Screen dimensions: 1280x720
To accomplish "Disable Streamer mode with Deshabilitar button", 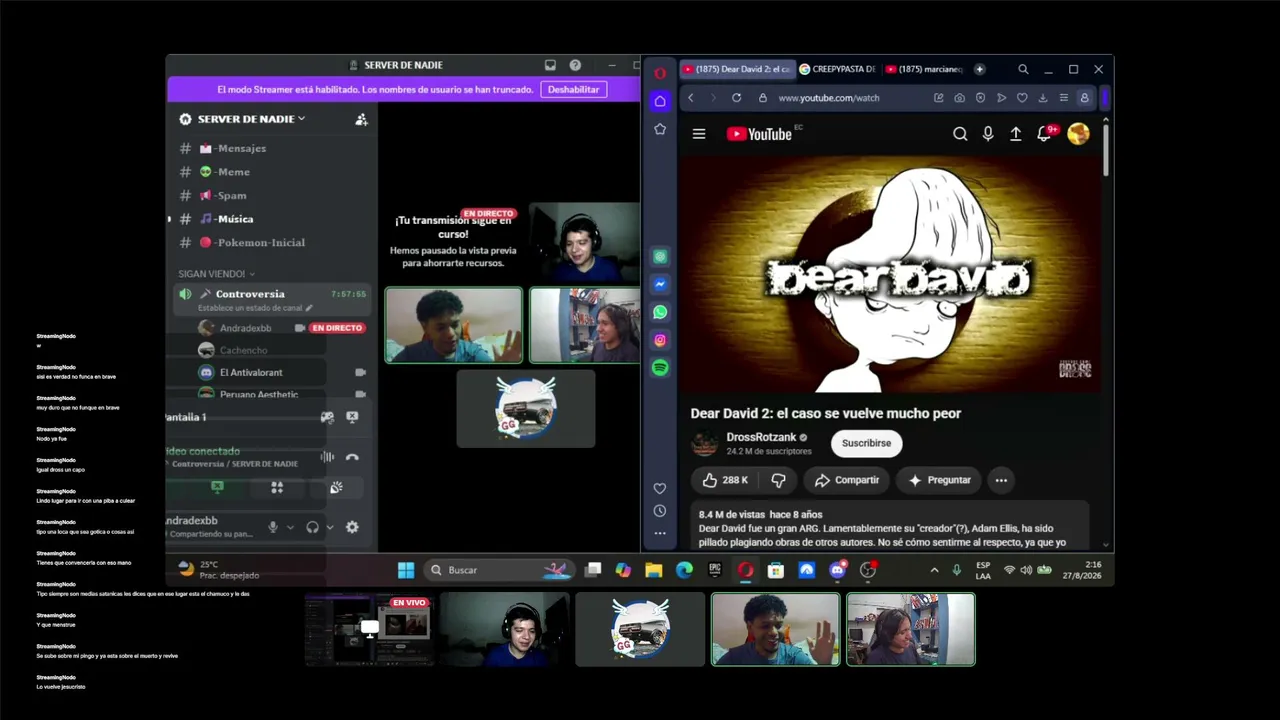I will coord(574,89).
